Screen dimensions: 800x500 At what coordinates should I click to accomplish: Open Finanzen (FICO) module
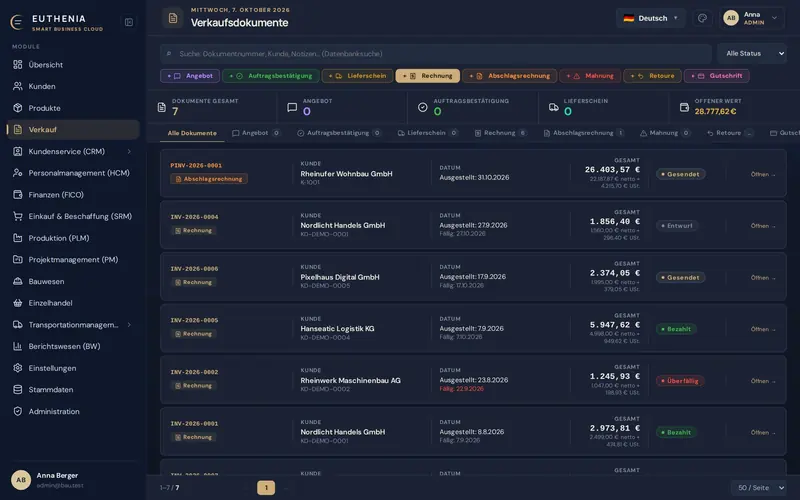tap(73, 194)
